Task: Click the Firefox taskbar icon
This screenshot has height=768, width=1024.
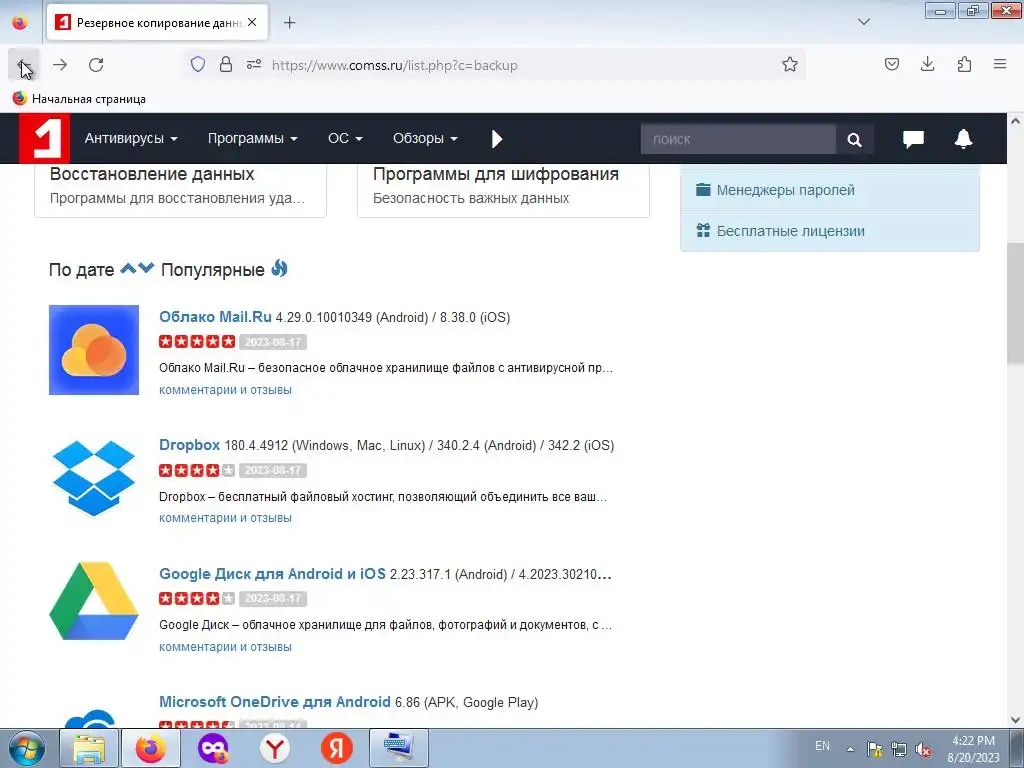Action: click(151, 748)
